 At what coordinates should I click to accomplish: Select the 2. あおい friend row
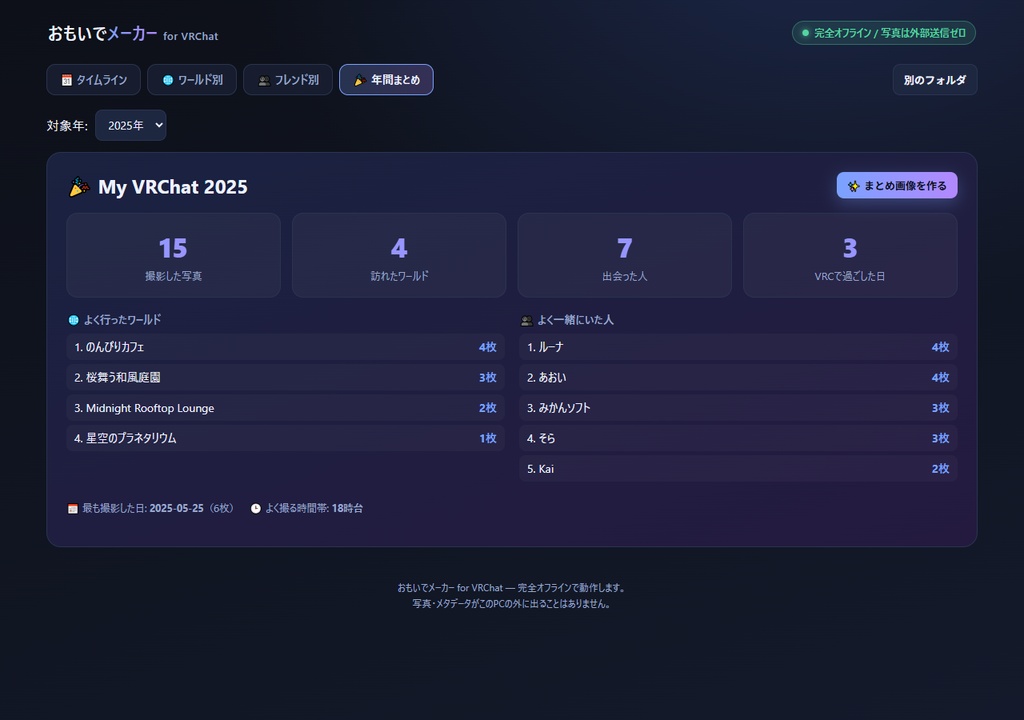tap(738, 378)
